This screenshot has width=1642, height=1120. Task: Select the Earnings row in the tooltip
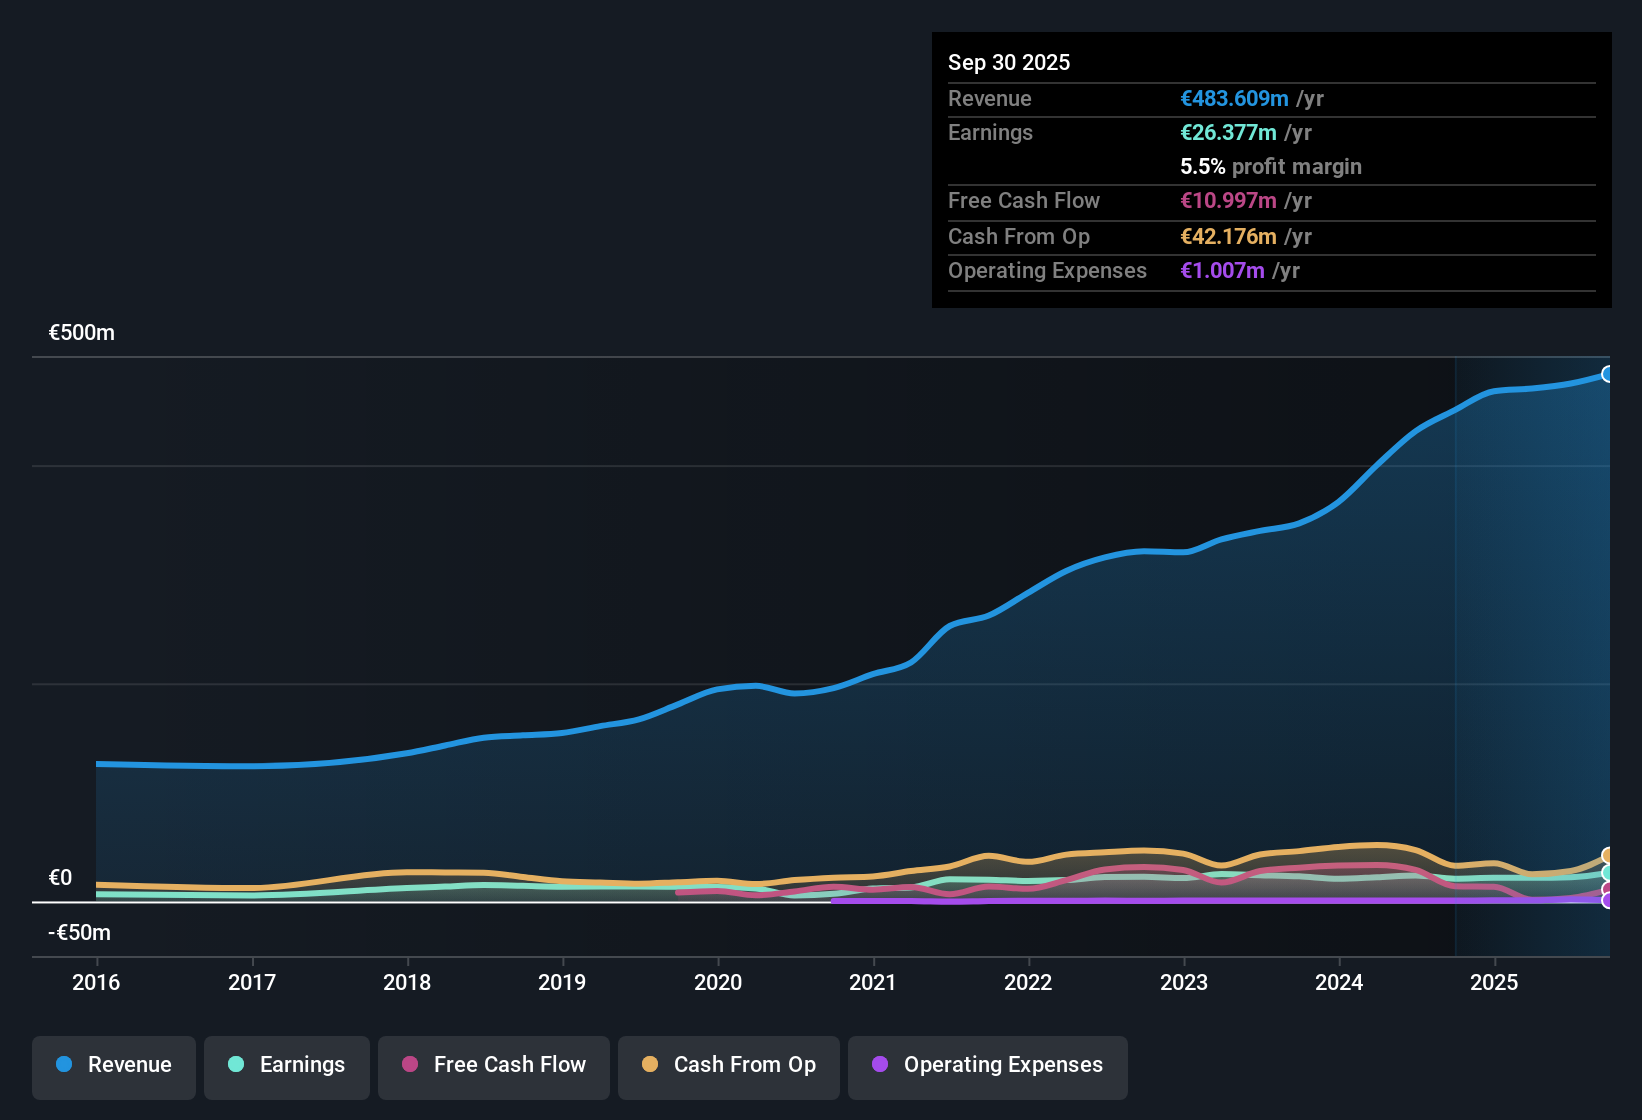(1270, 132)
